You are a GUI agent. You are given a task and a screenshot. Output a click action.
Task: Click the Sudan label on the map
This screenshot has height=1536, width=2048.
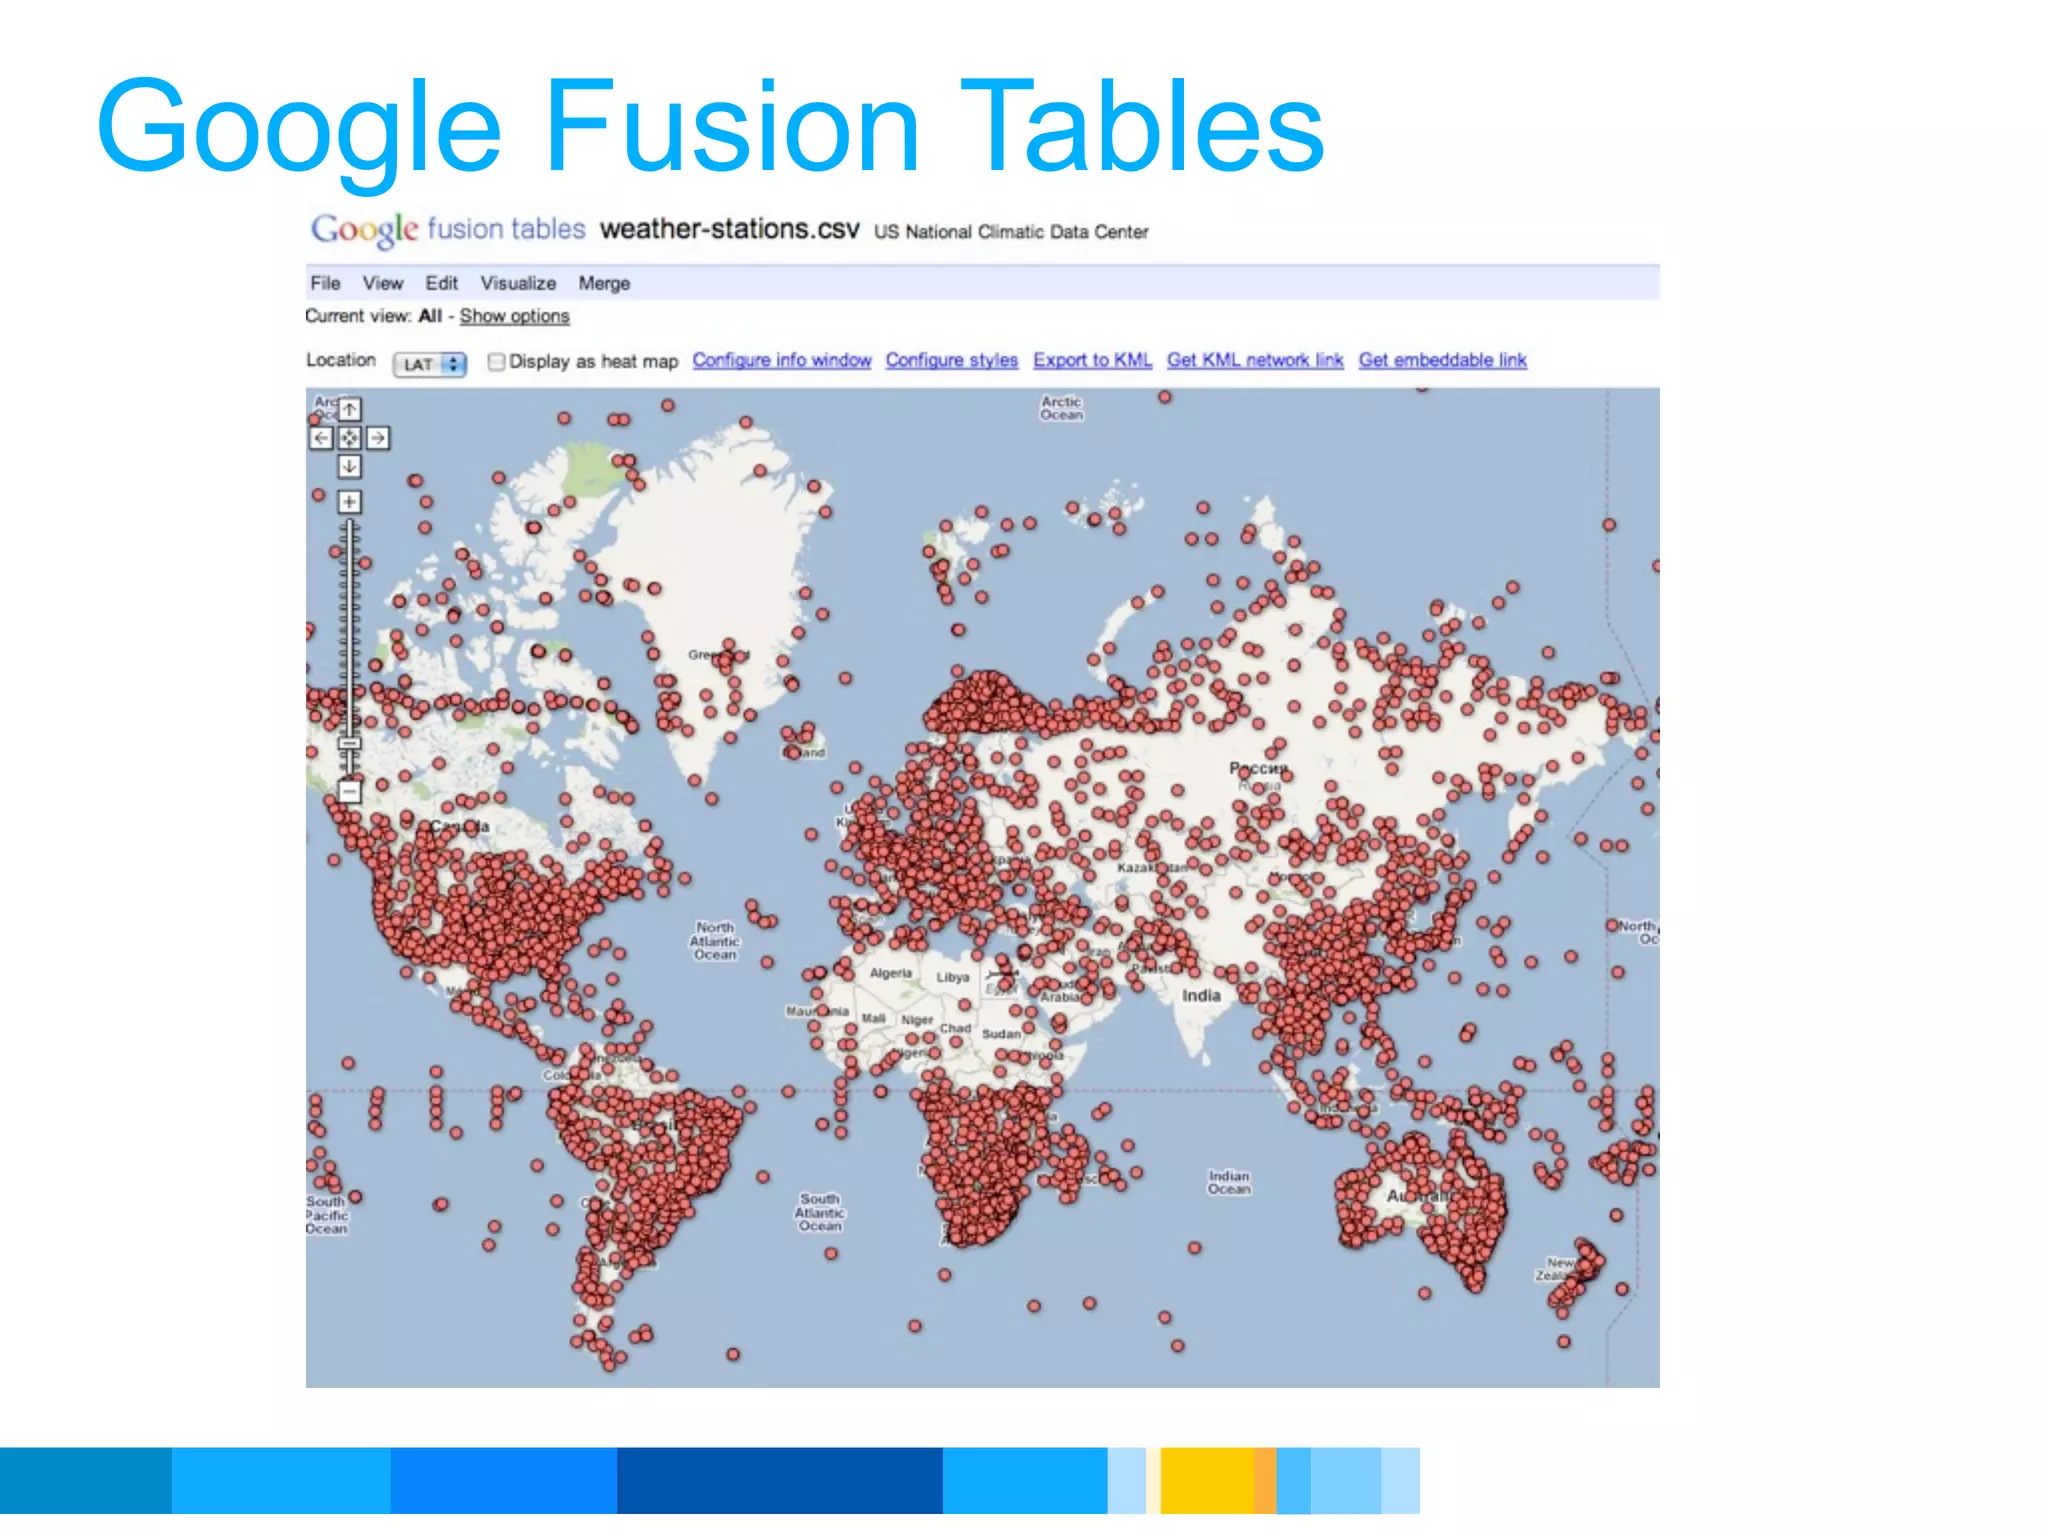1001,1034
